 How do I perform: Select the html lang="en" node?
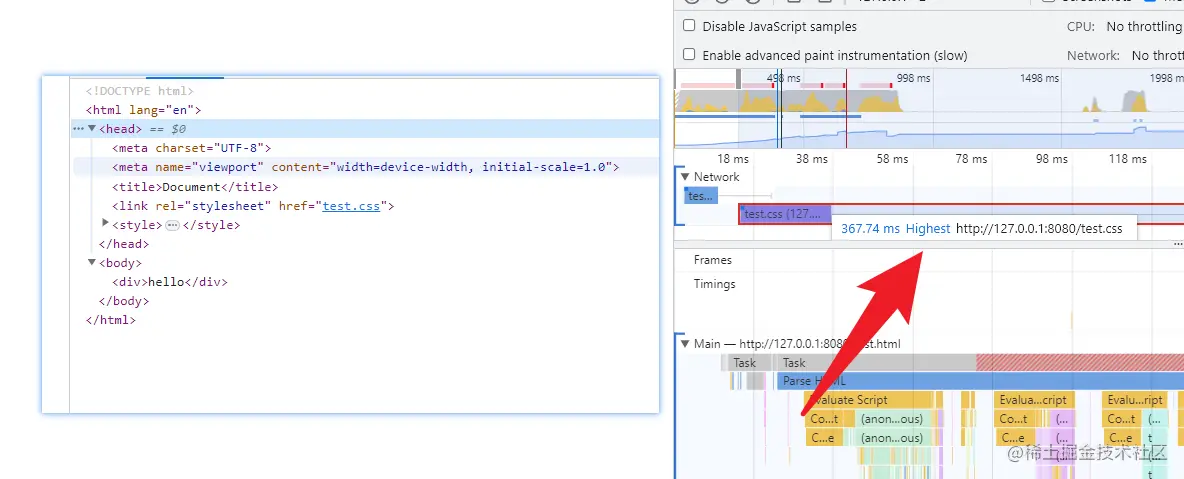(x=143, y=110)
